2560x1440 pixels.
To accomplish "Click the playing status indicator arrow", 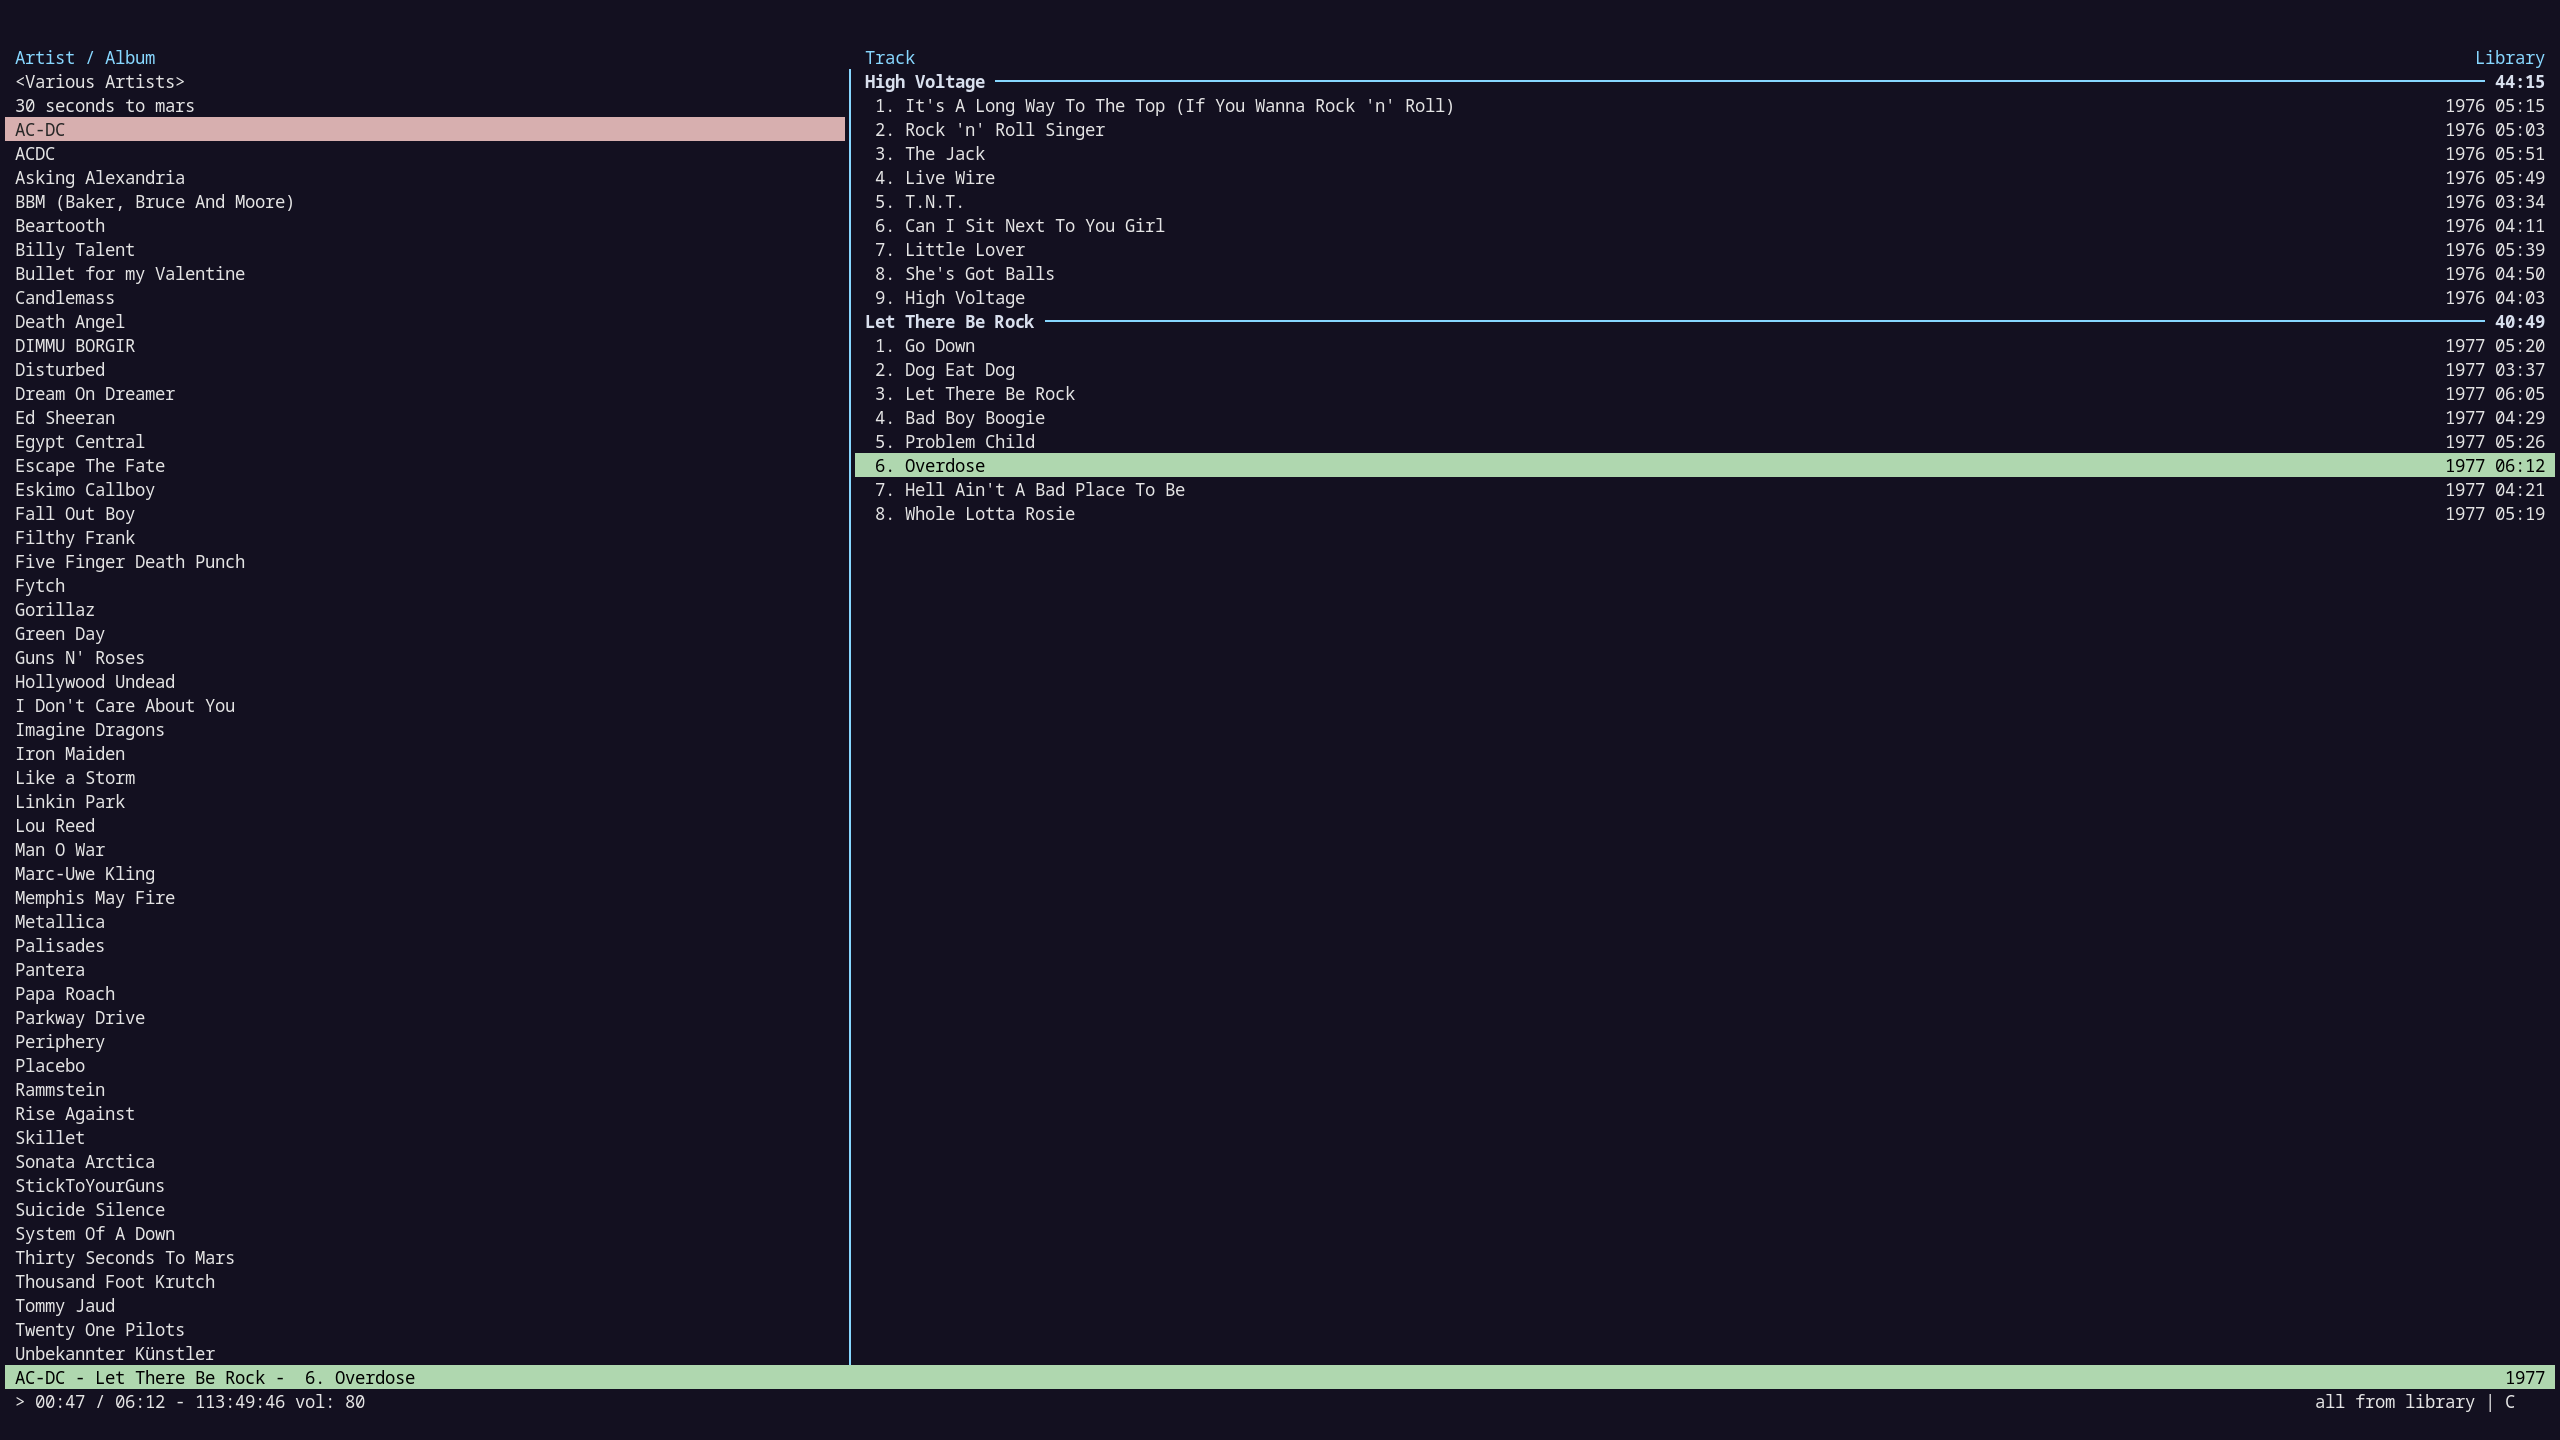I will [20, 1402].
